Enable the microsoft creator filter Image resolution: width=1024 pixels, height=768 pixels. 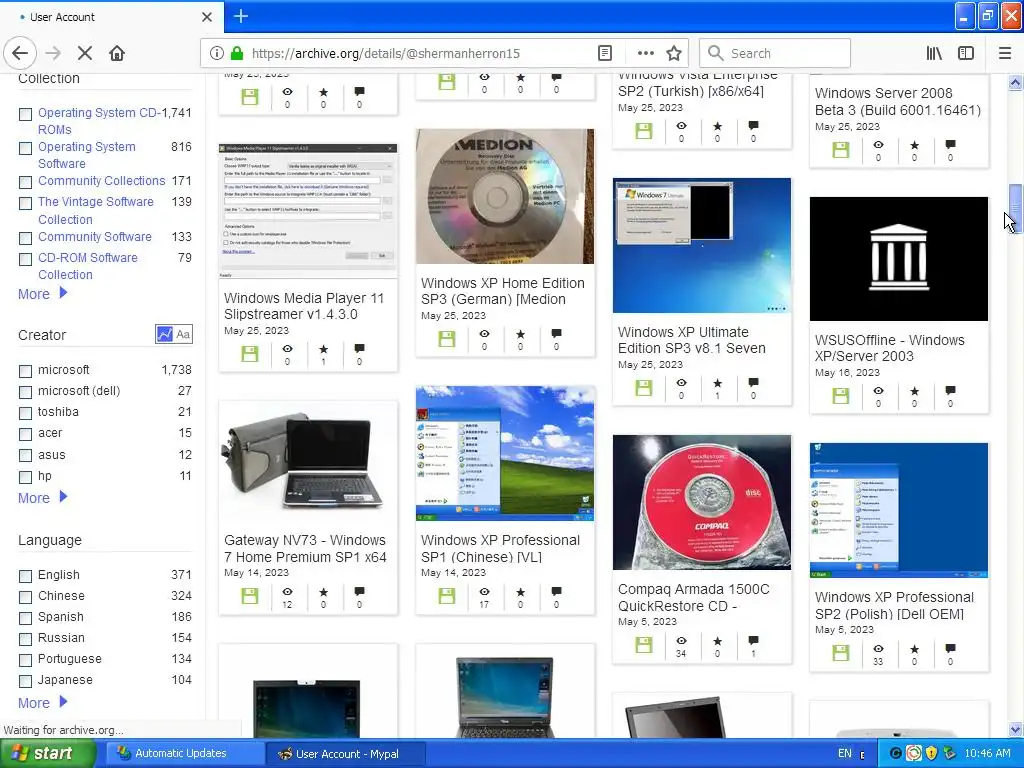[25, 371]
